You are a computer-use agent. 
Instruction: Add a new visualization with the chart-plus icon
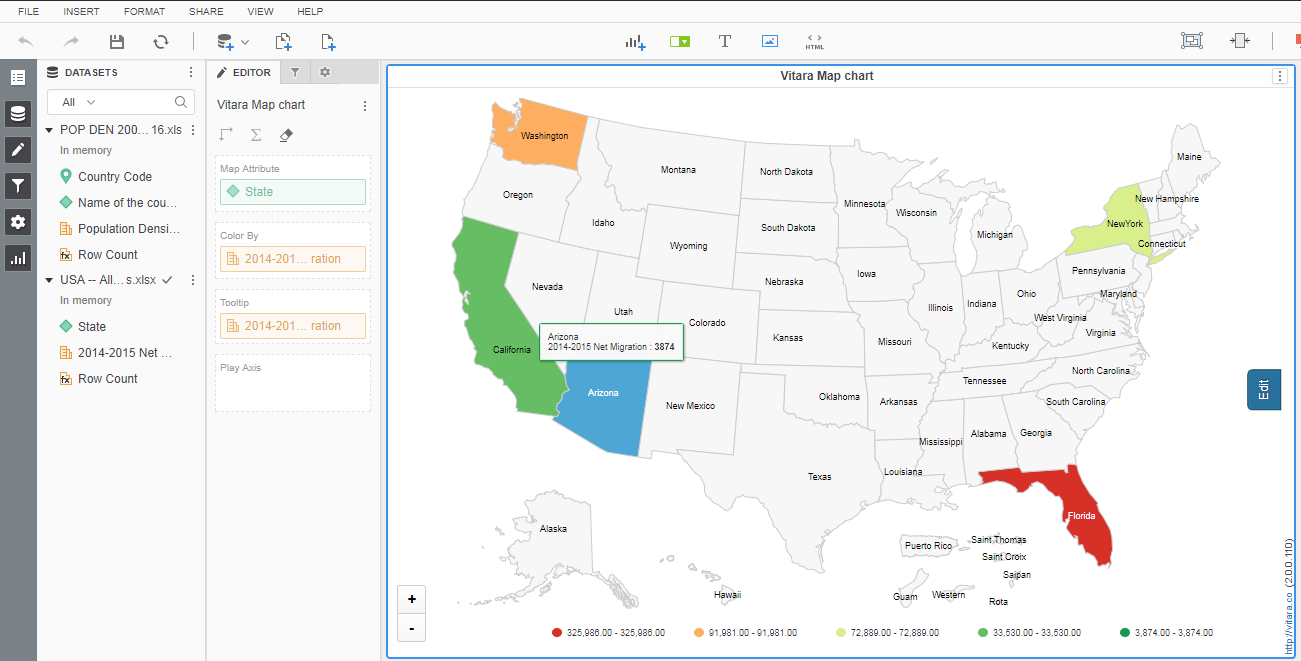point(635,41)
